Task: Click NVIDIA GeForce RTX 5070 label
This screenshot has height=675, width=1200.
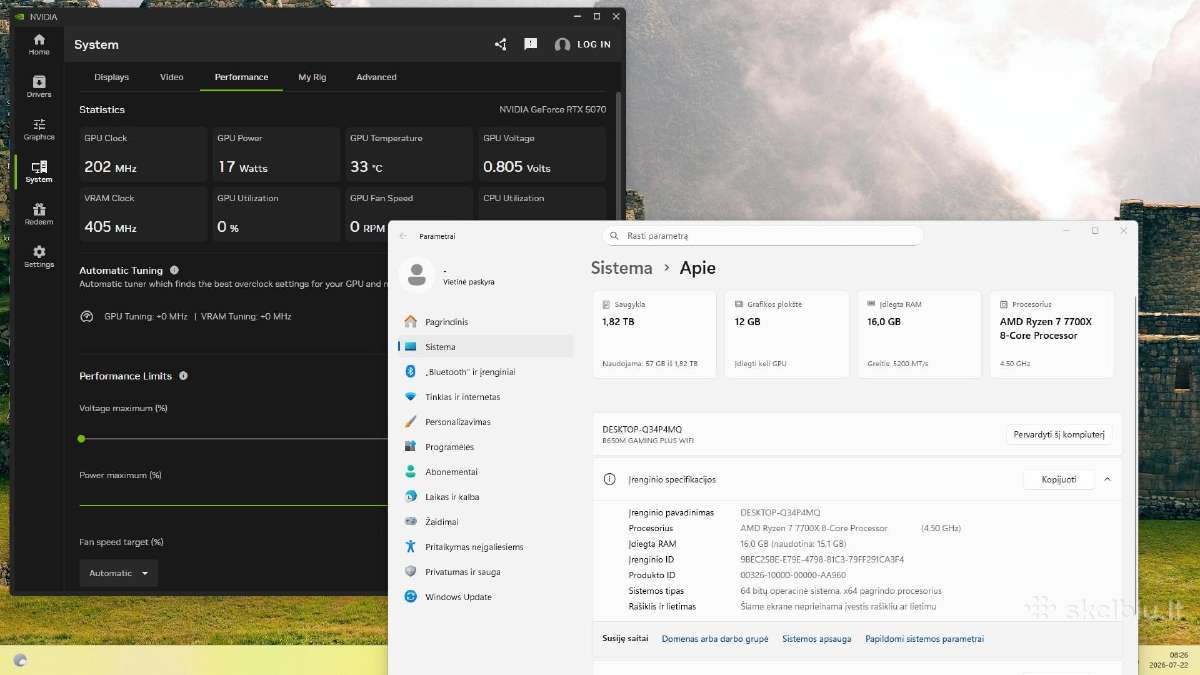Action: (x=552, y=110)
